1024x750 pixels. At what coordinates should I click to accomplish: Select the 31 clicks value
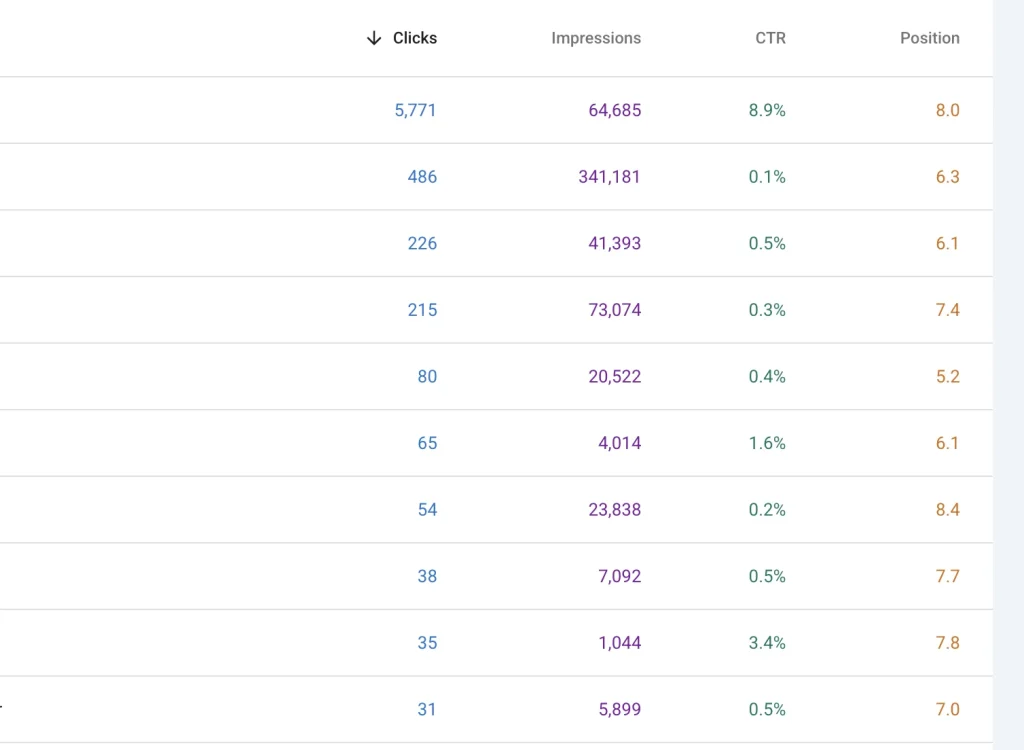point(426,709)
